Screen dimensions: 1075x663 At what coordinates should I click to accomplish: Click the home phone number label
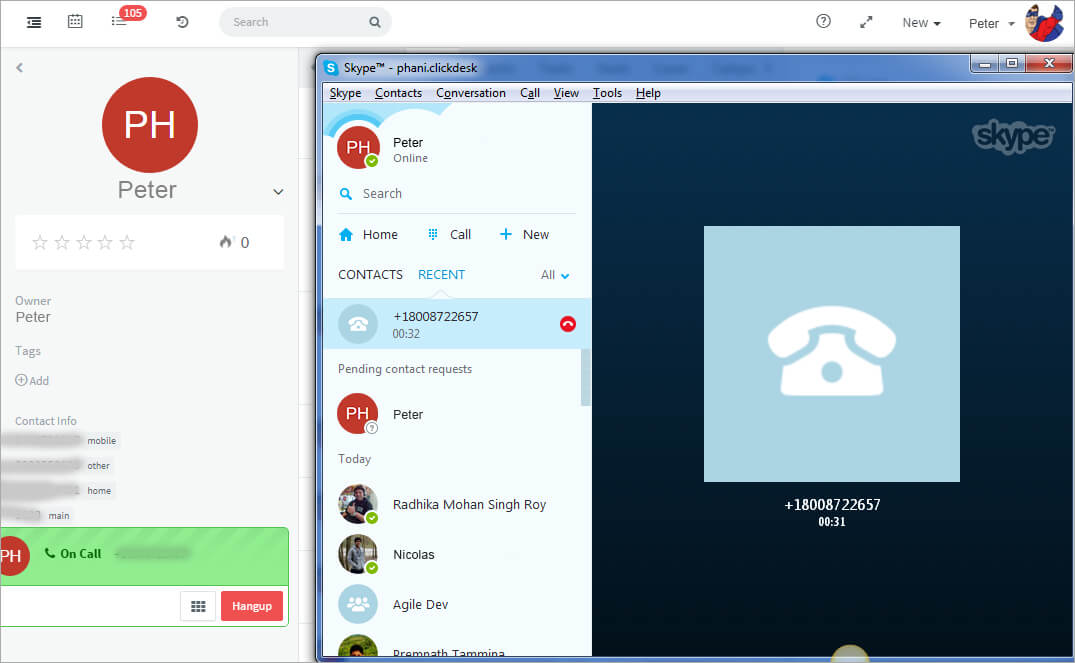coord(99,490)
